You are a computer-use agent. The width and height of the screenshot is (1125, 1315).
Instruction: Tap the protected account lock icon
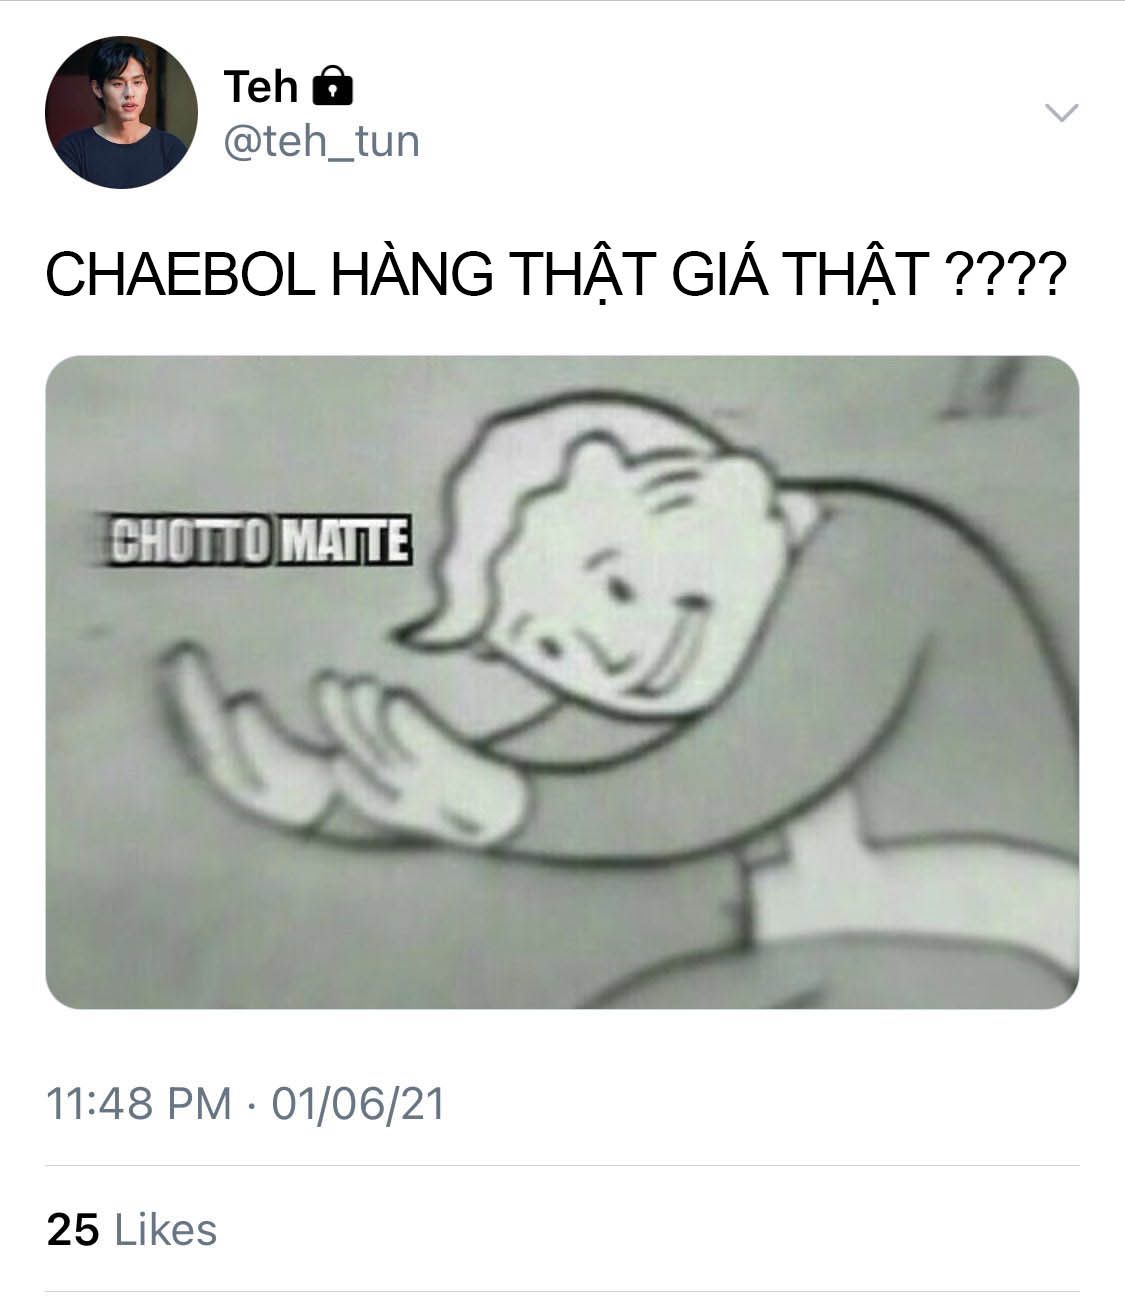point(333,87)
